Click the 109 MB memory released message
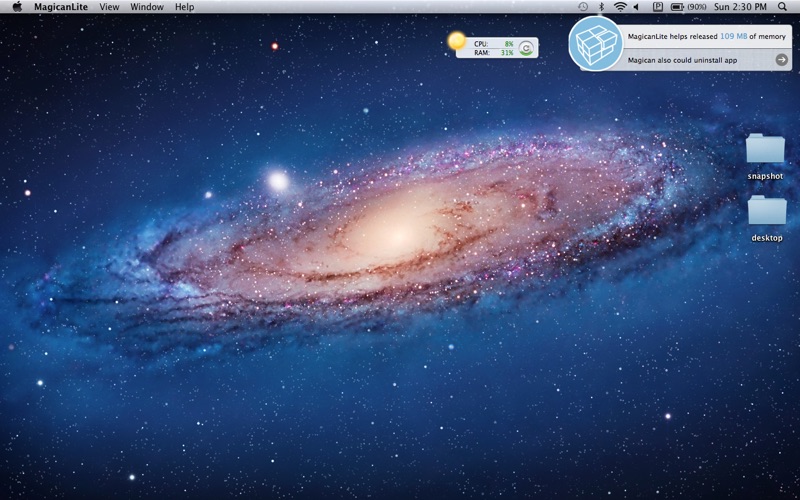 click(x=707, y=37)
